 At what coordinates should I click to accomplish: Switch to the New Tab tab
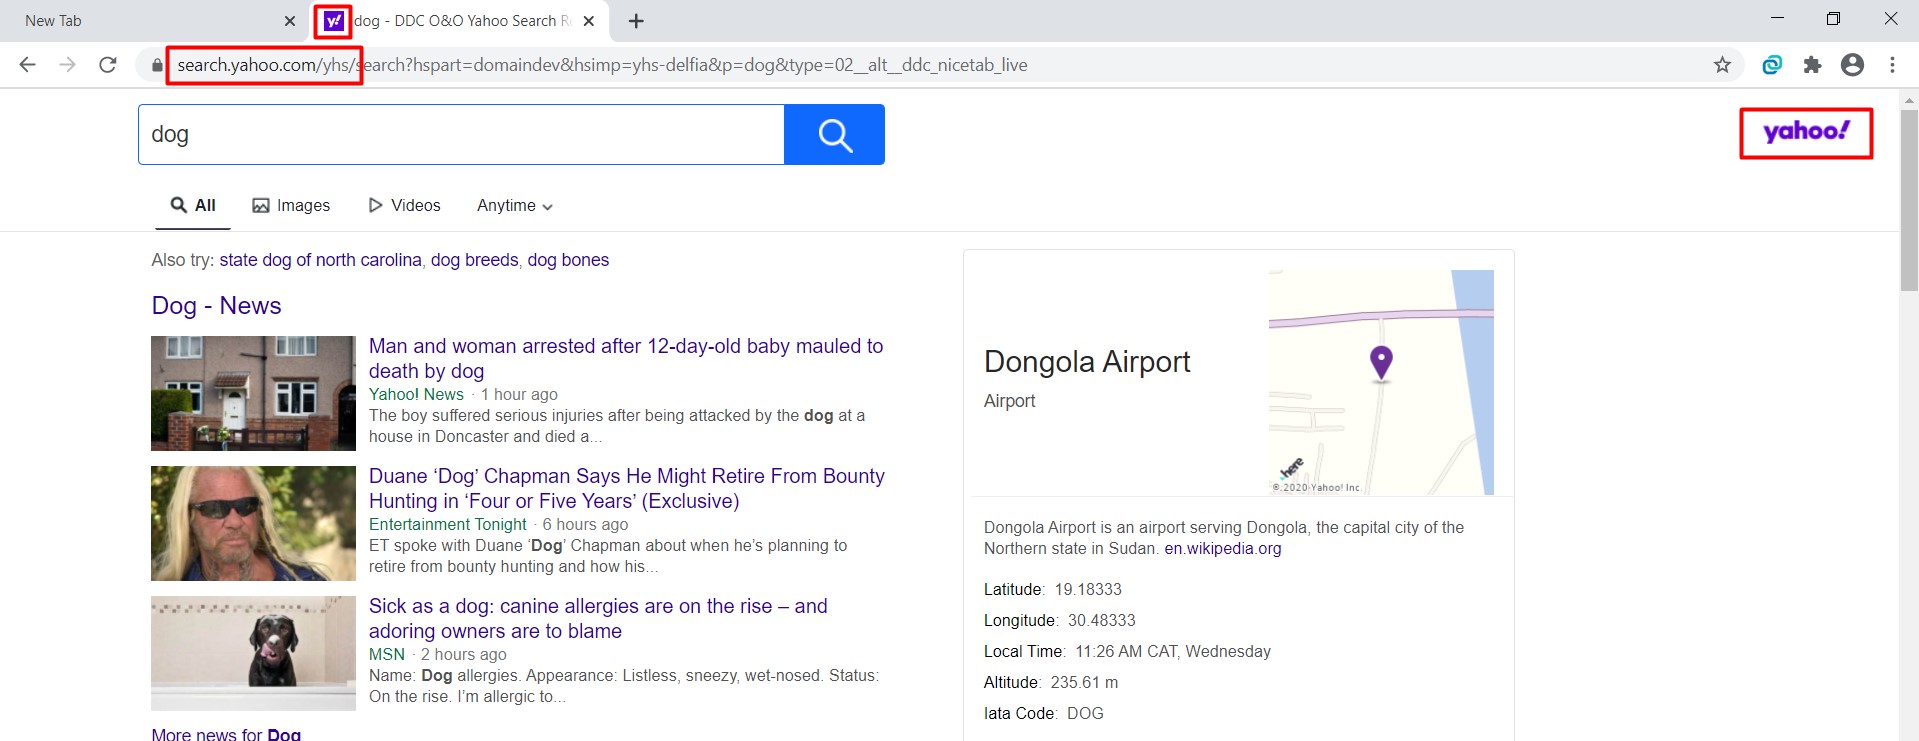(152, 21)
